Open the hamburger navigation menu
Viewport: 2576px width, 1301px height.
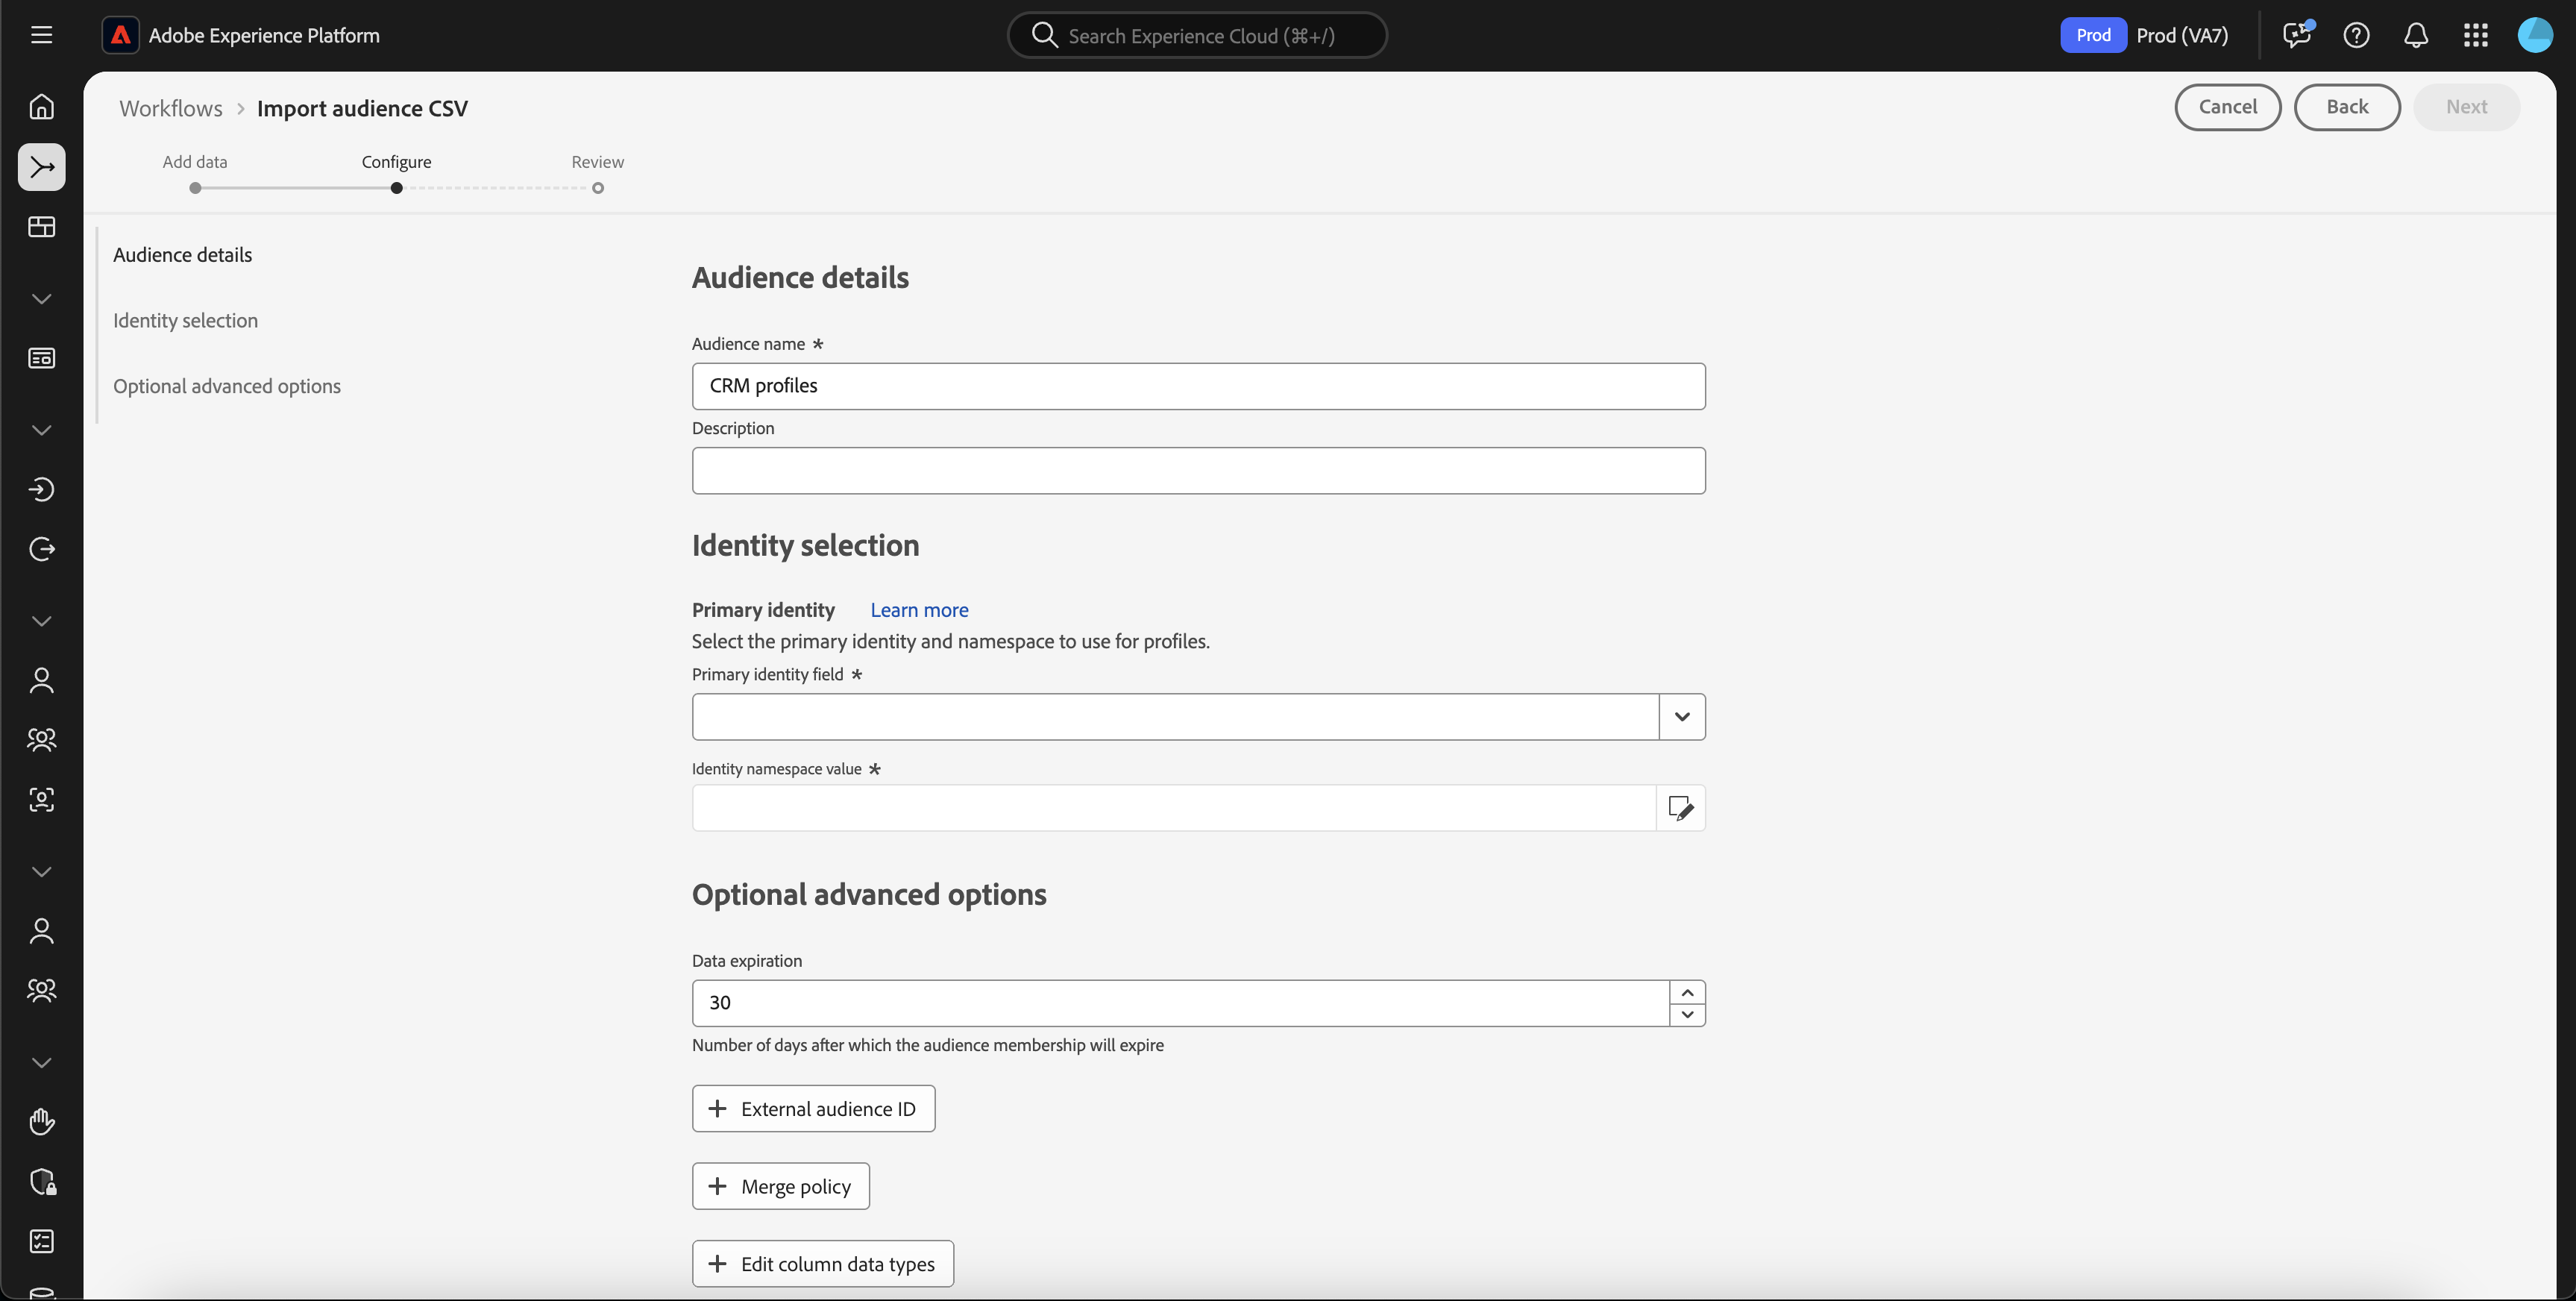click(41, 35)
